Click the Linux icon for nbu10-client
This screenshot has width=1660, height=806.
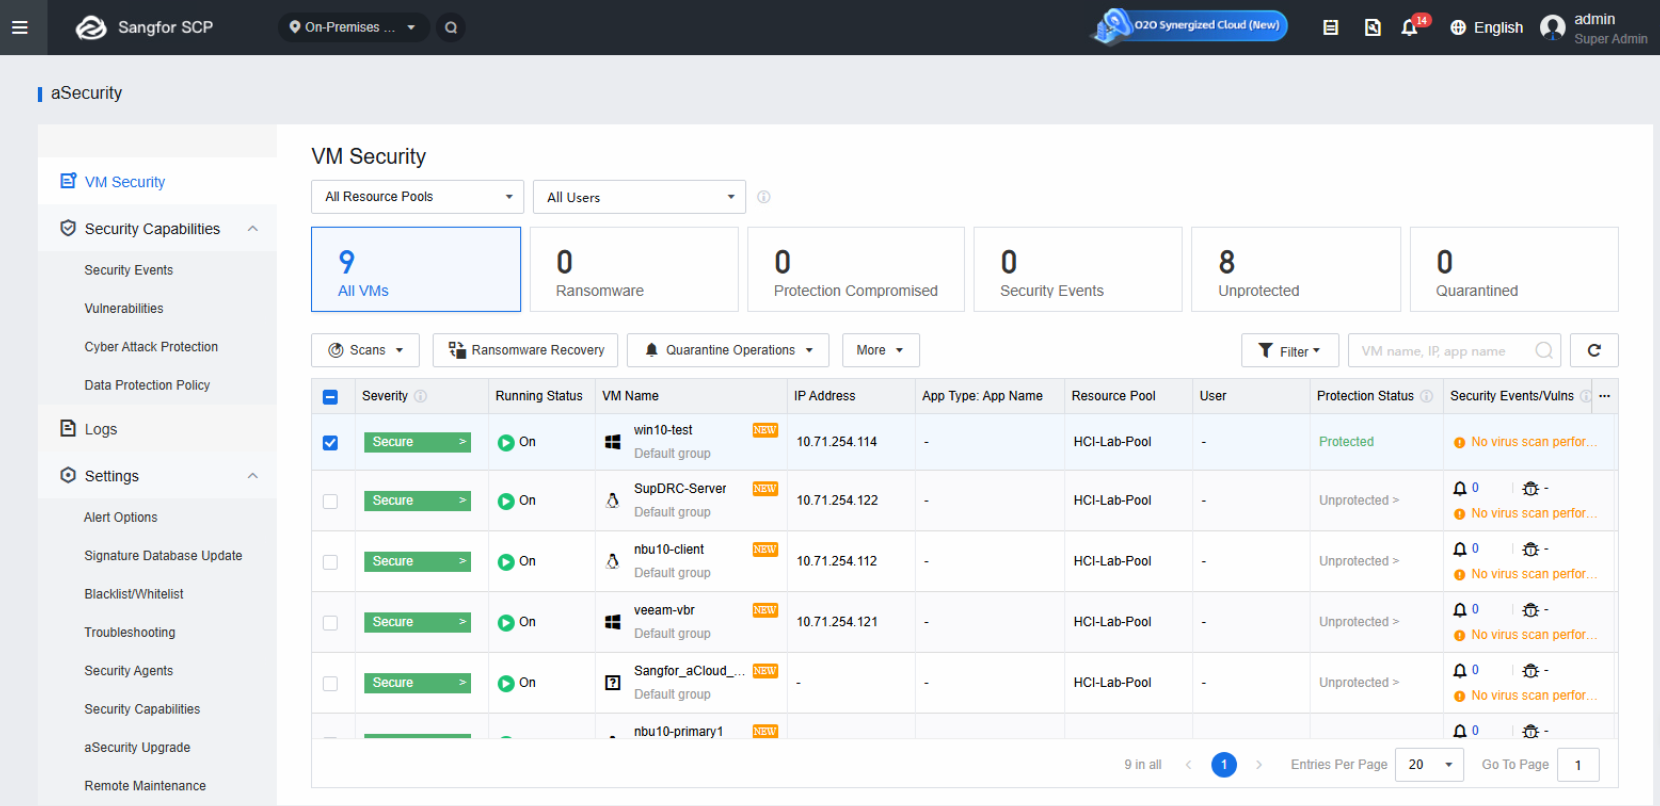(613, 562)
